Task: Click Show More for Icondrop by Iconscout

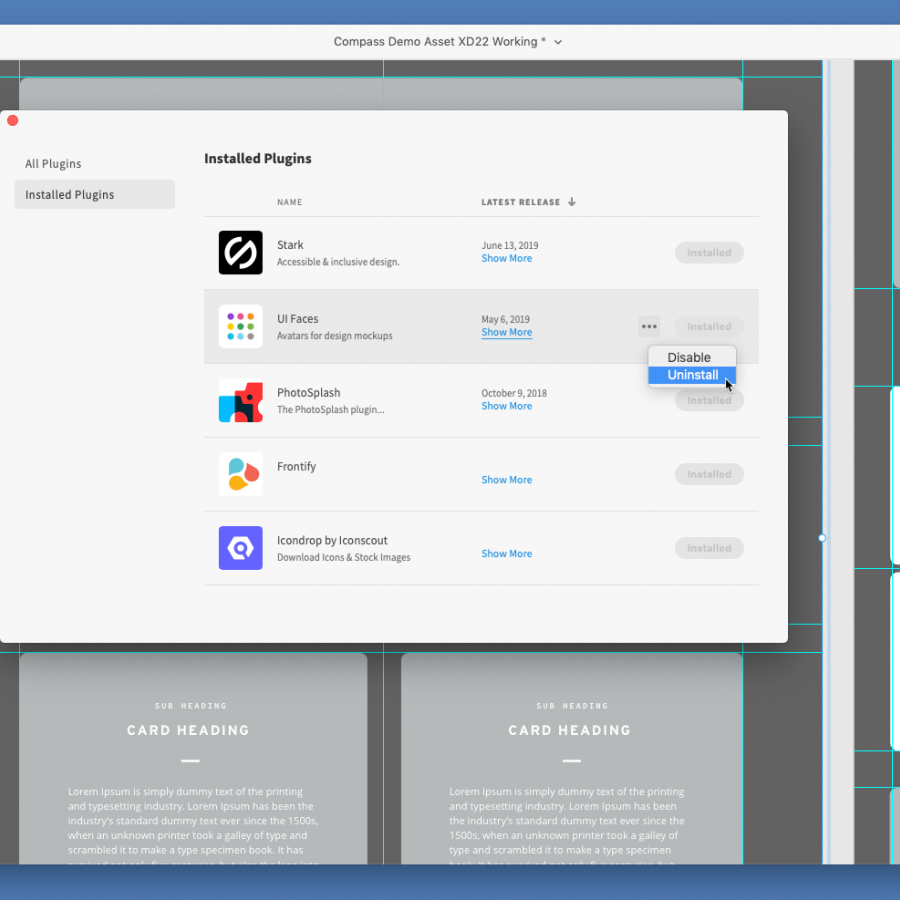Action: (506, 554)
